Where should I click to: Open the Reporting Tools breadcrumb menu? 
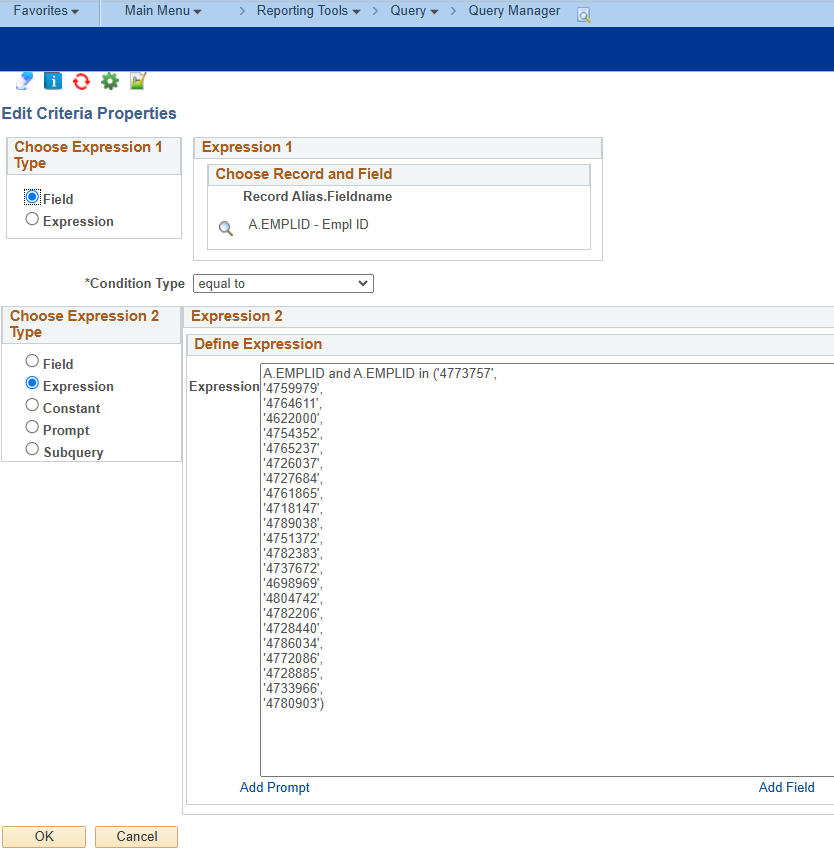[308, 12]
